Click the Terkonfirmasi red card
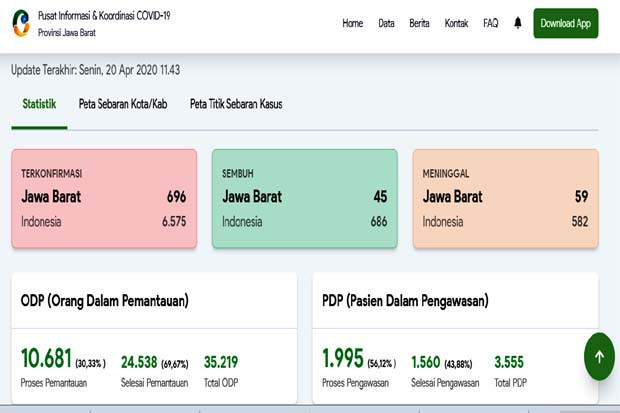The height and width of the screenshot is (413, 620). point(104,199)
